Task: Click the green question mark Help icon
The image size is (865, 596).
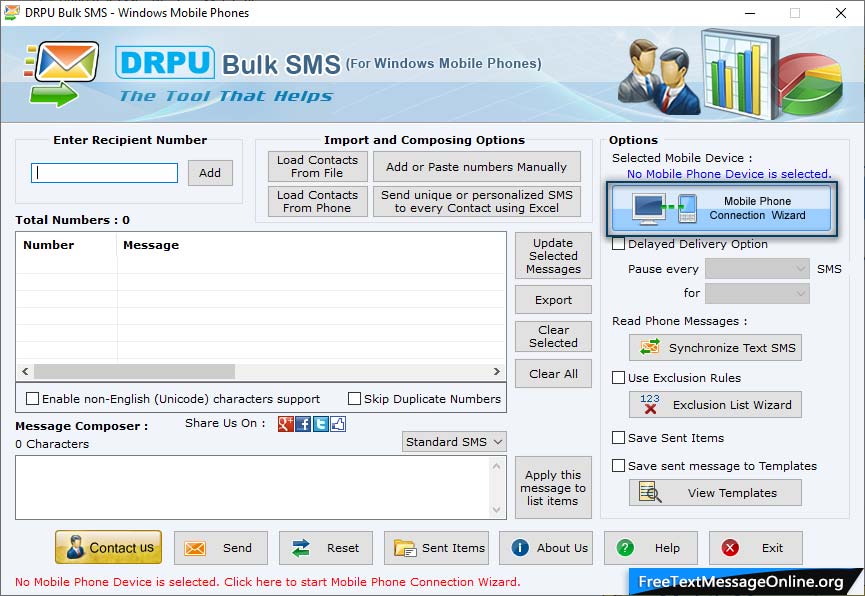Action: 625,547
